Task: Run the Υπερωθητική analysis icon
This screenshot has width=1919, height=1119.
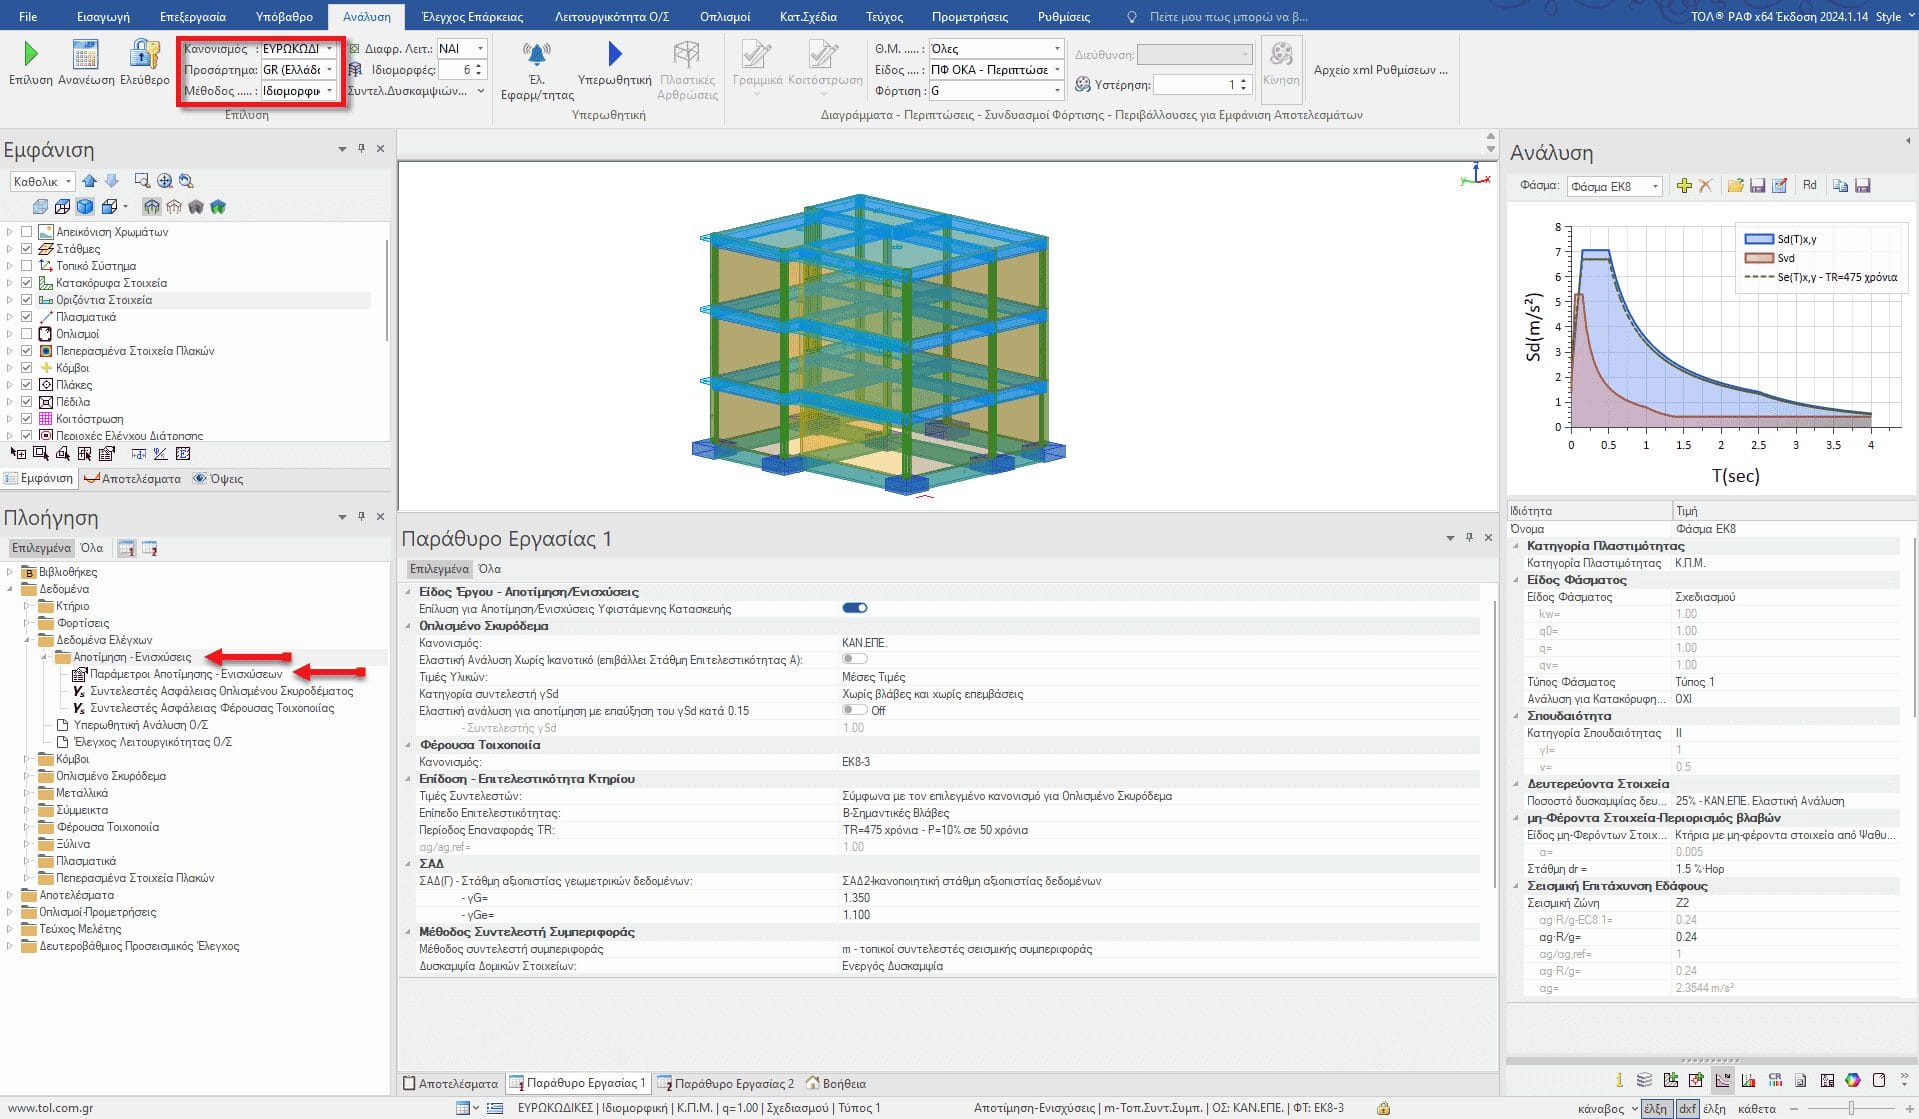Action: click(x=614, y=54)
